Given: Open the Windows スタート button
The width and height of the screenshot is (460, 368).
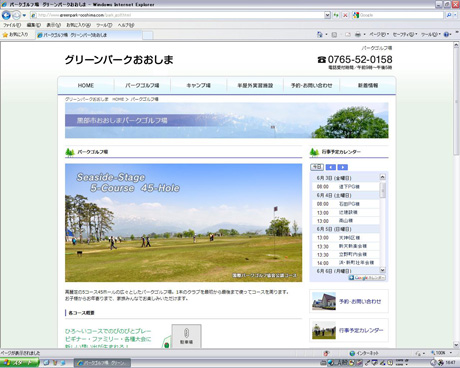Looking at the screenshot, I should click(19, 363).
